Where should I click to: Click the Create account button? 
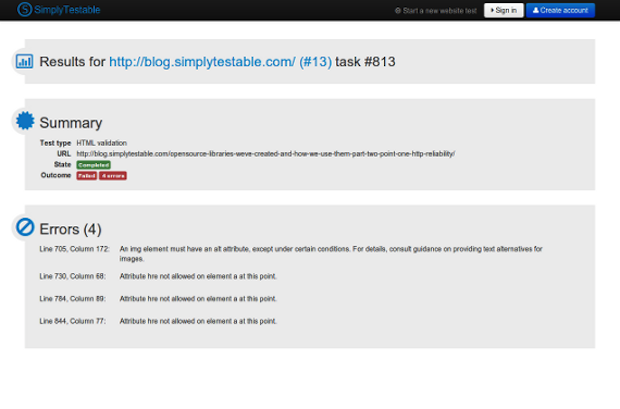point(560,10)
